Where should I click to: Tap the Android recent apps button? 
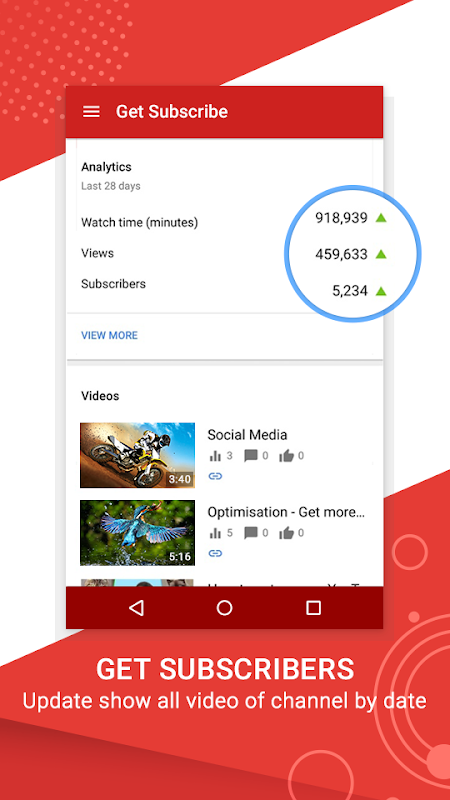point(313,608)
